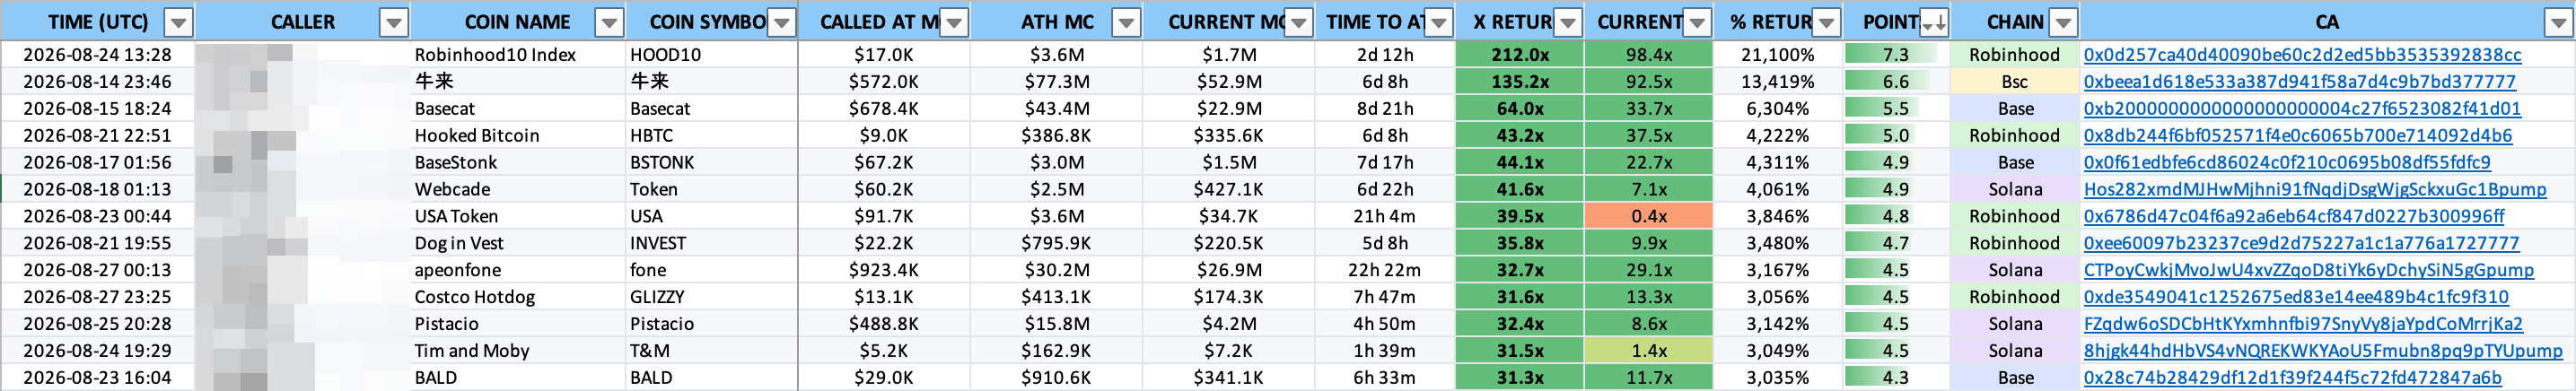Select the 2026-08-23 16:04 time cell
Screen dimensions: 2576x391
(x=98, y=379)
